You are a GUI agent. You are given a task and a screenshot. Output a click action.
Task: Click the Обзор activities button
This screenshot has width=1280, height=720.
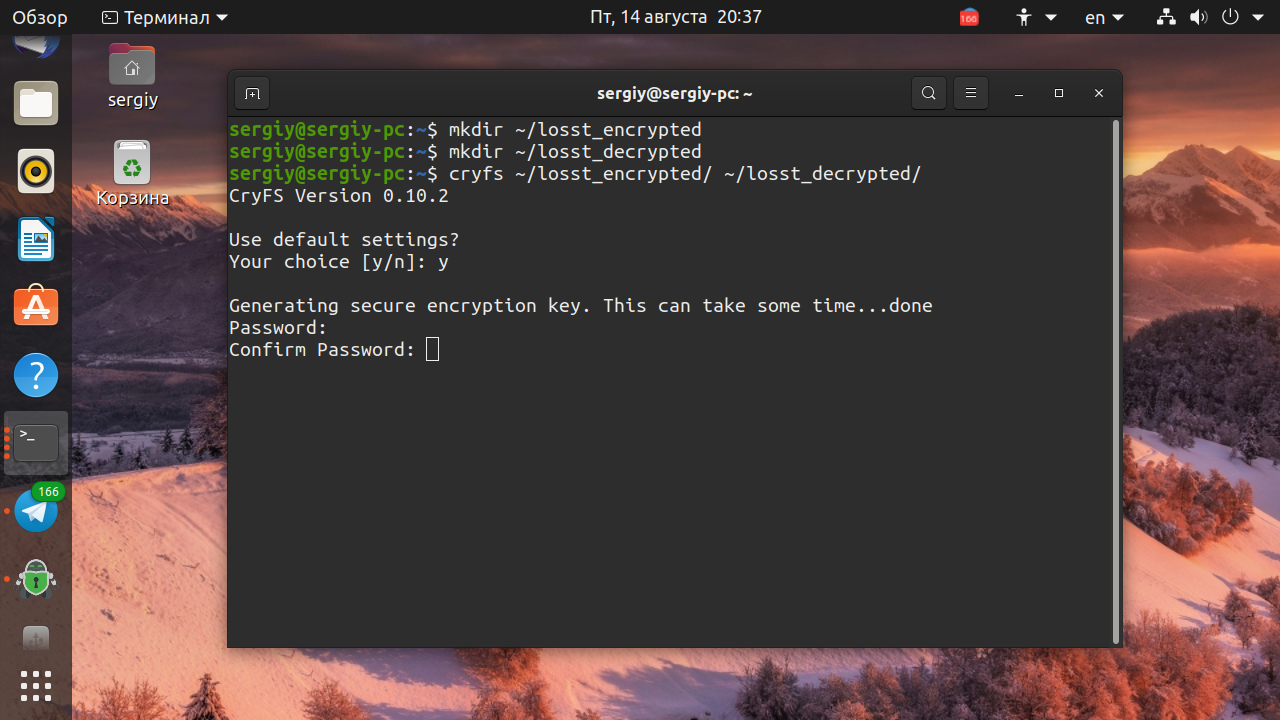pyautogui.click(x=40, y=17)
